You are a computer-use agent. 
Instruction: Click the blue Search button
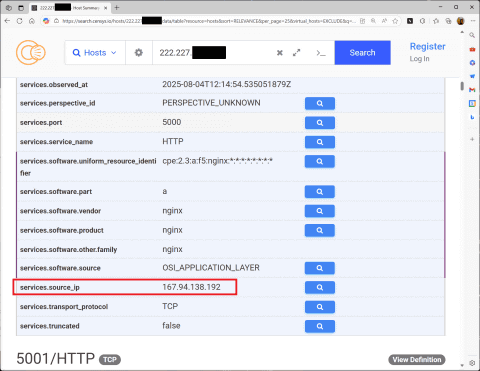(x=362, y=53)
